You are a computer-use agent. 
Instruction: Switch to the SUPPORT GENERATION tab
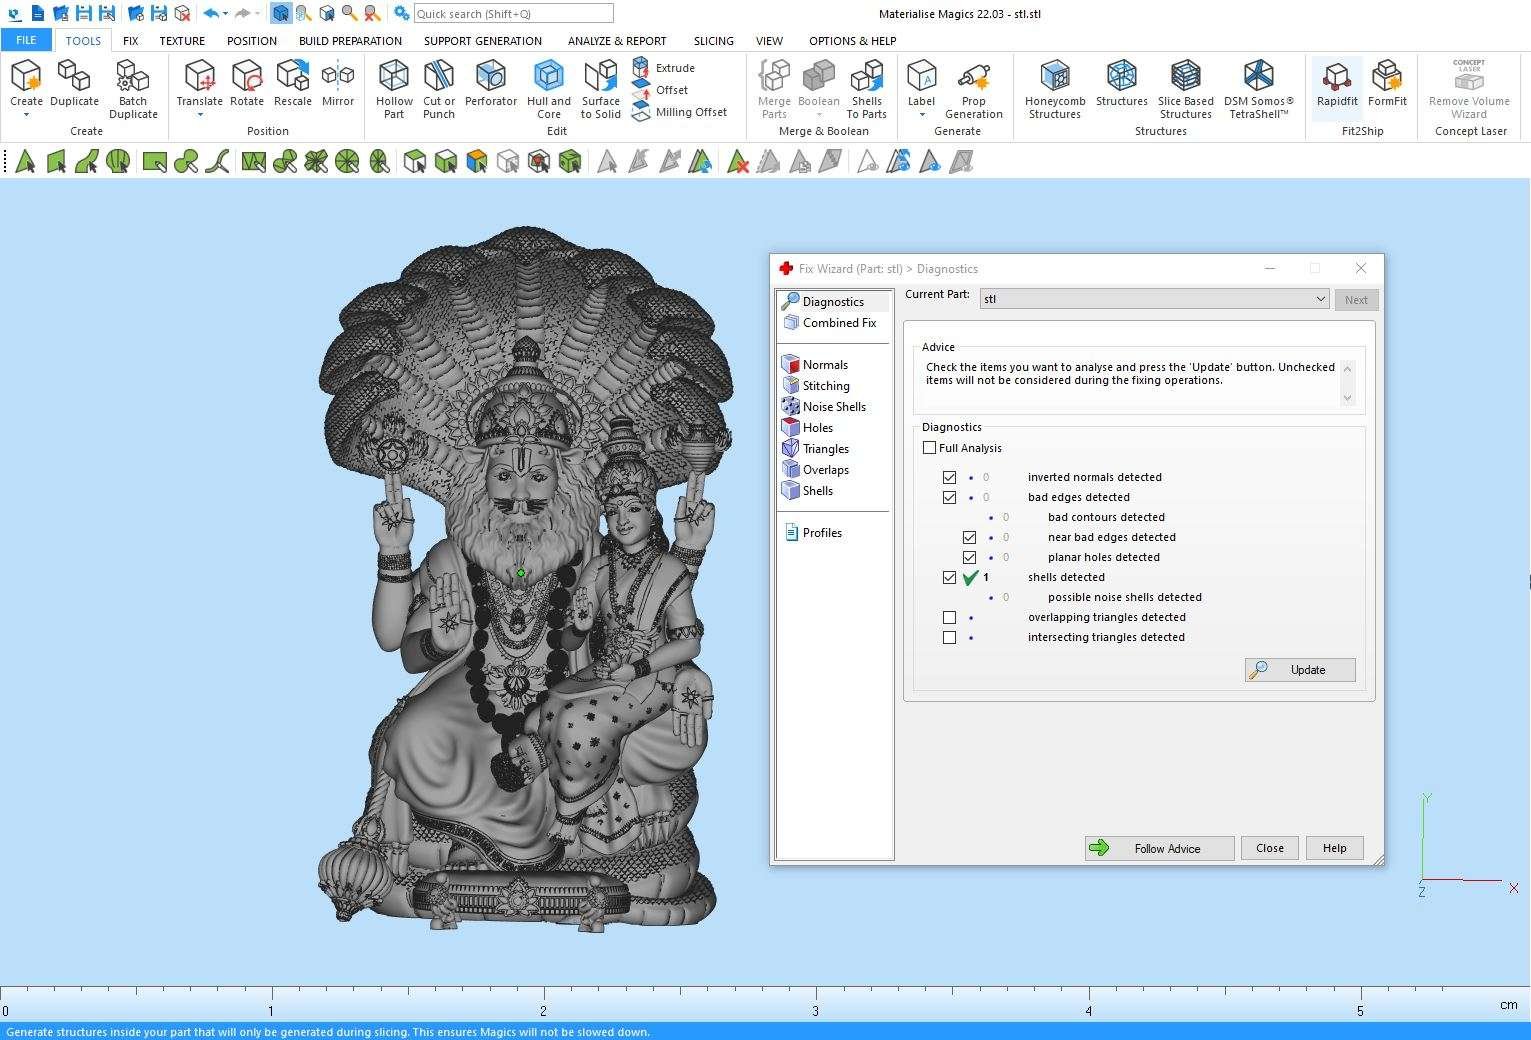coord(482,41)
